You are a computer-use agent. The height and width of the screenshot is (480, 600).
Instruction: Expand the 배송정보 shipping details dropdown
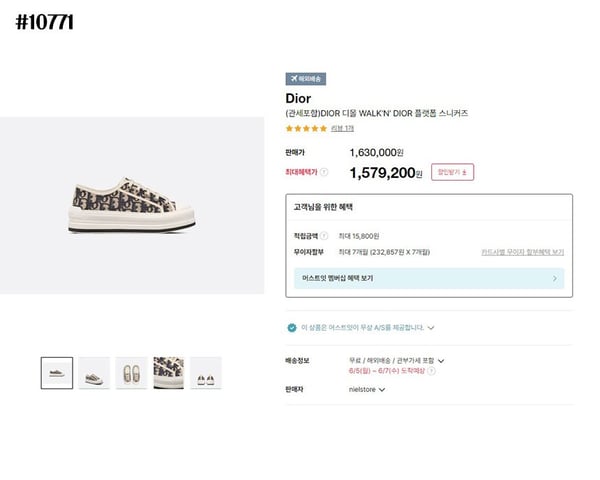441,360
